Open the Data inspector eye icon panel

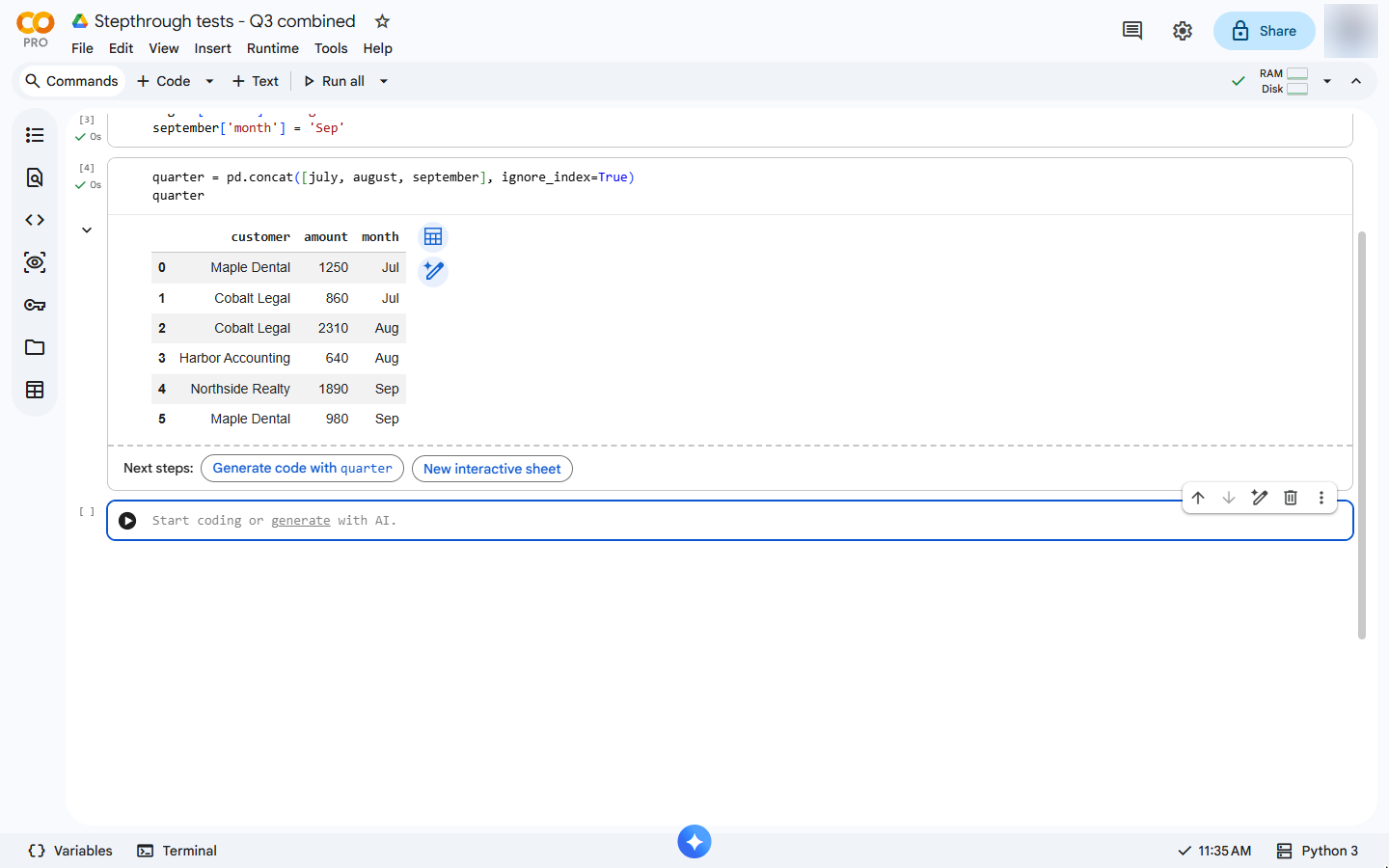[35, 263]
